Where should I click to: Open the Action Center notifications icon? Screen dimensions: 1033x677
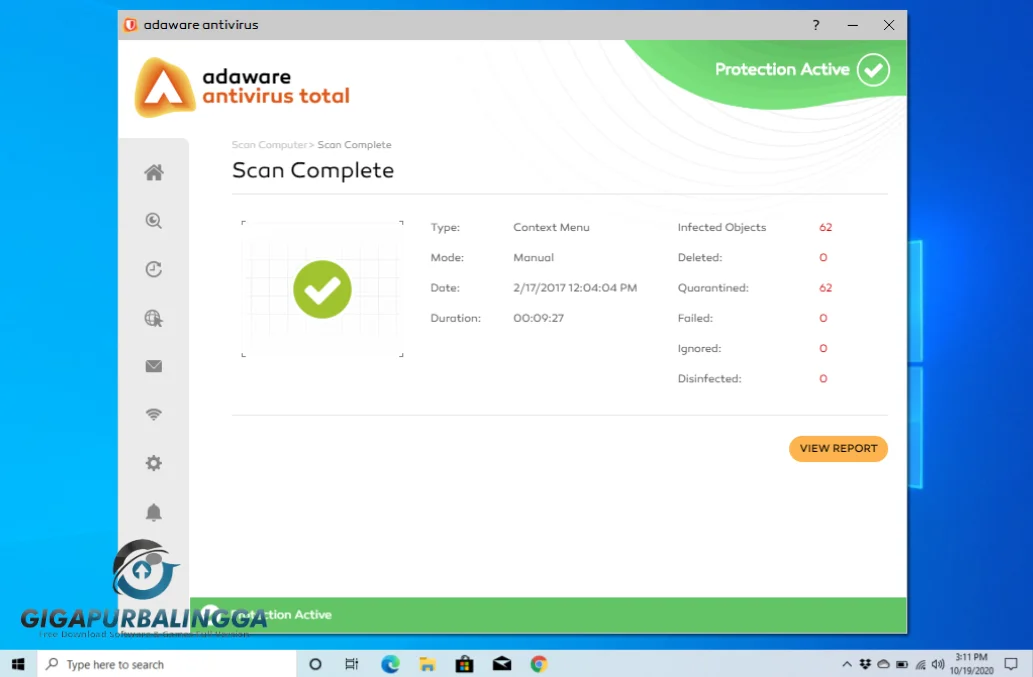tap(1011, 664)
